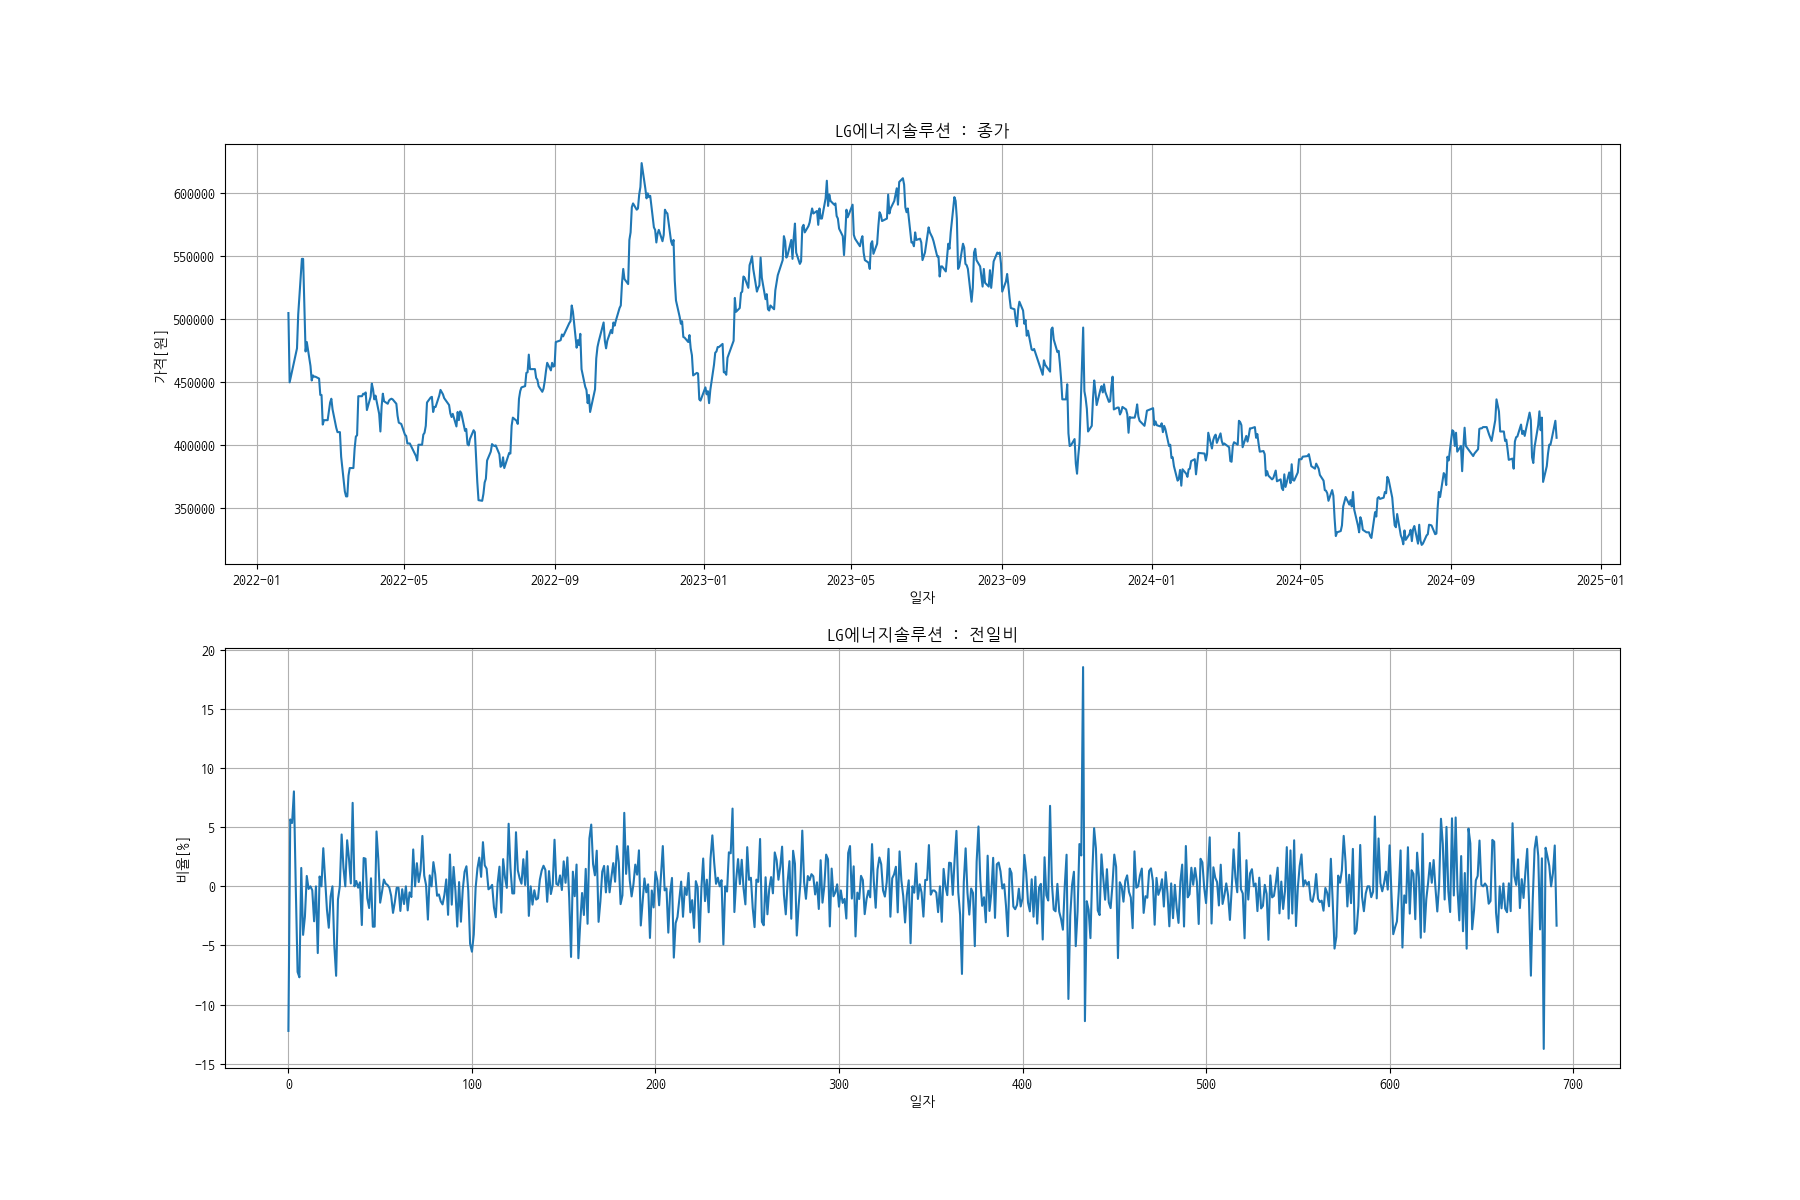Screen dimensions: 1800x1200
Task: Click the closing price peak above 600000 in late 2022
Action: 642,165
